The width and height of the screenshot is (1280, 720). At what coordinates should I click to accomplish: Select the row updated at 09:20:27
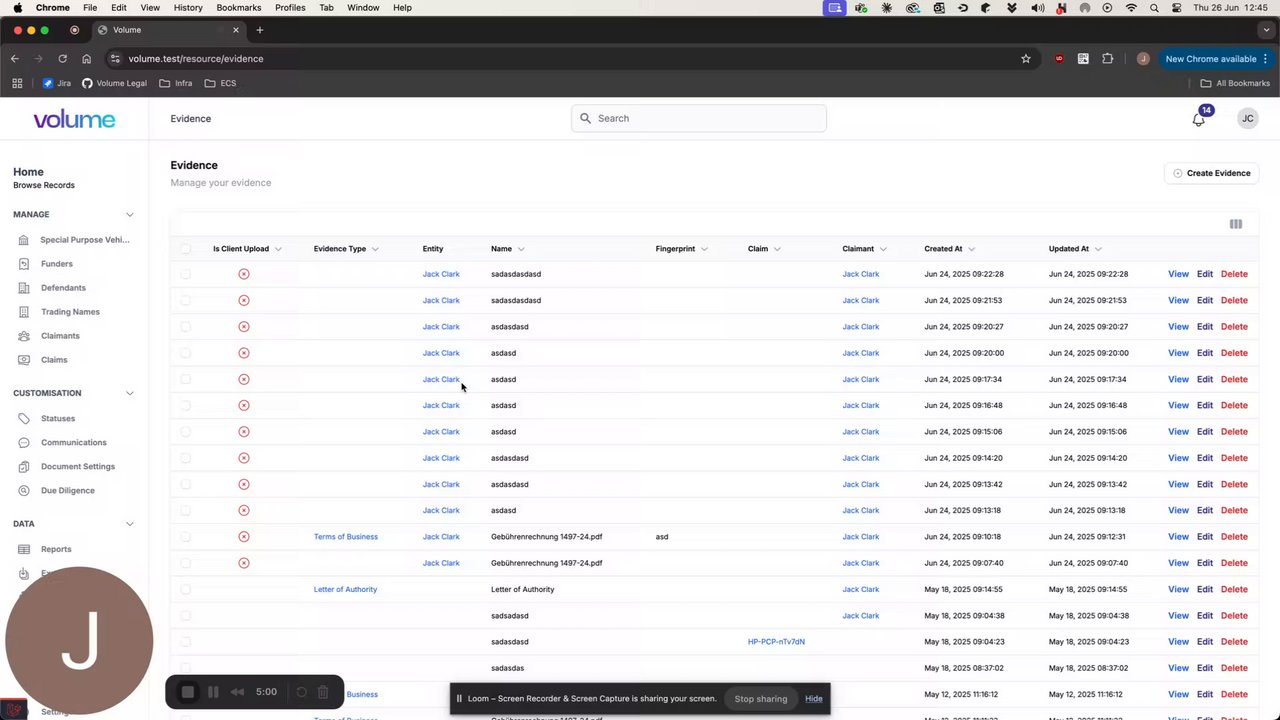tap(185, 327)
